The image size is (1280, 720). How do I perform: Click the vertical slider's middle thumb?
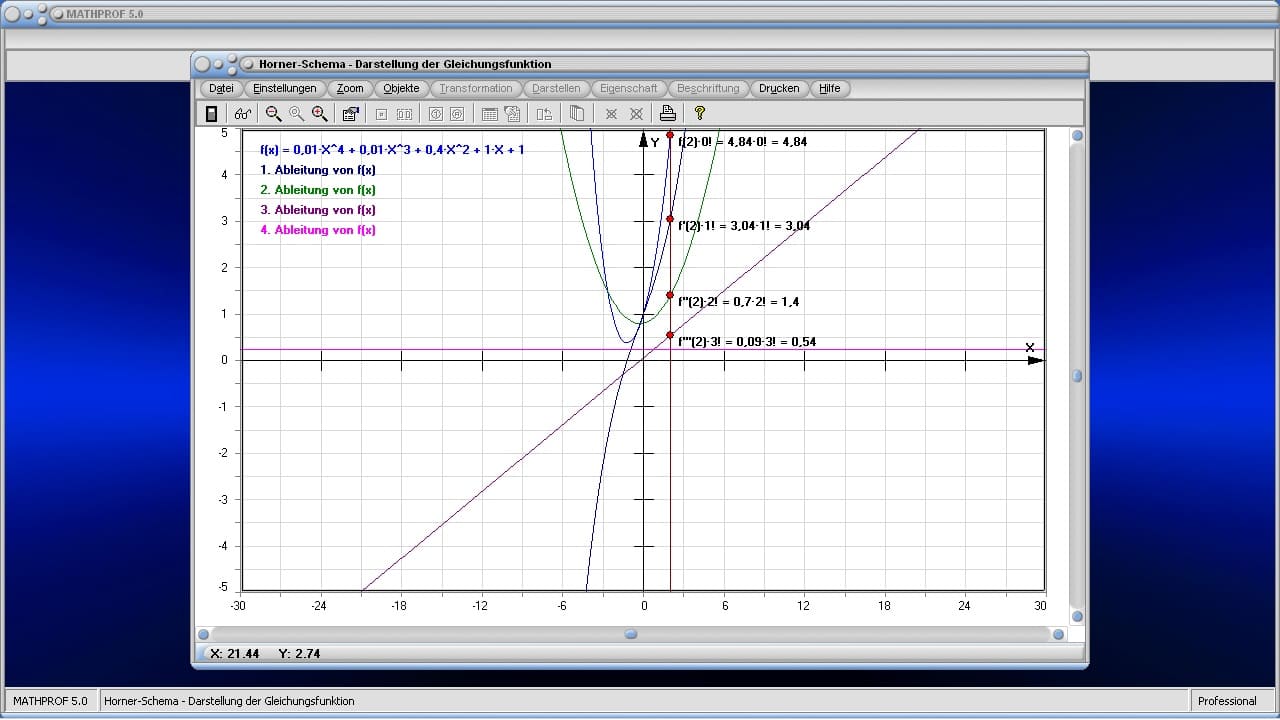[x=1077, y=376]
